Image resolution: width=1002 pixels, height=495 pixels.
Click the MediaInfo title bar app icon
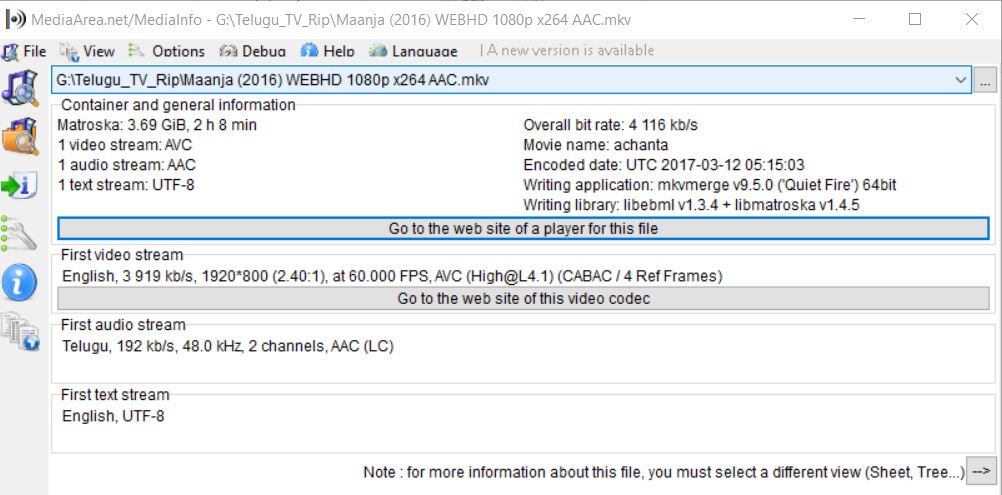(x=16, y=20)
